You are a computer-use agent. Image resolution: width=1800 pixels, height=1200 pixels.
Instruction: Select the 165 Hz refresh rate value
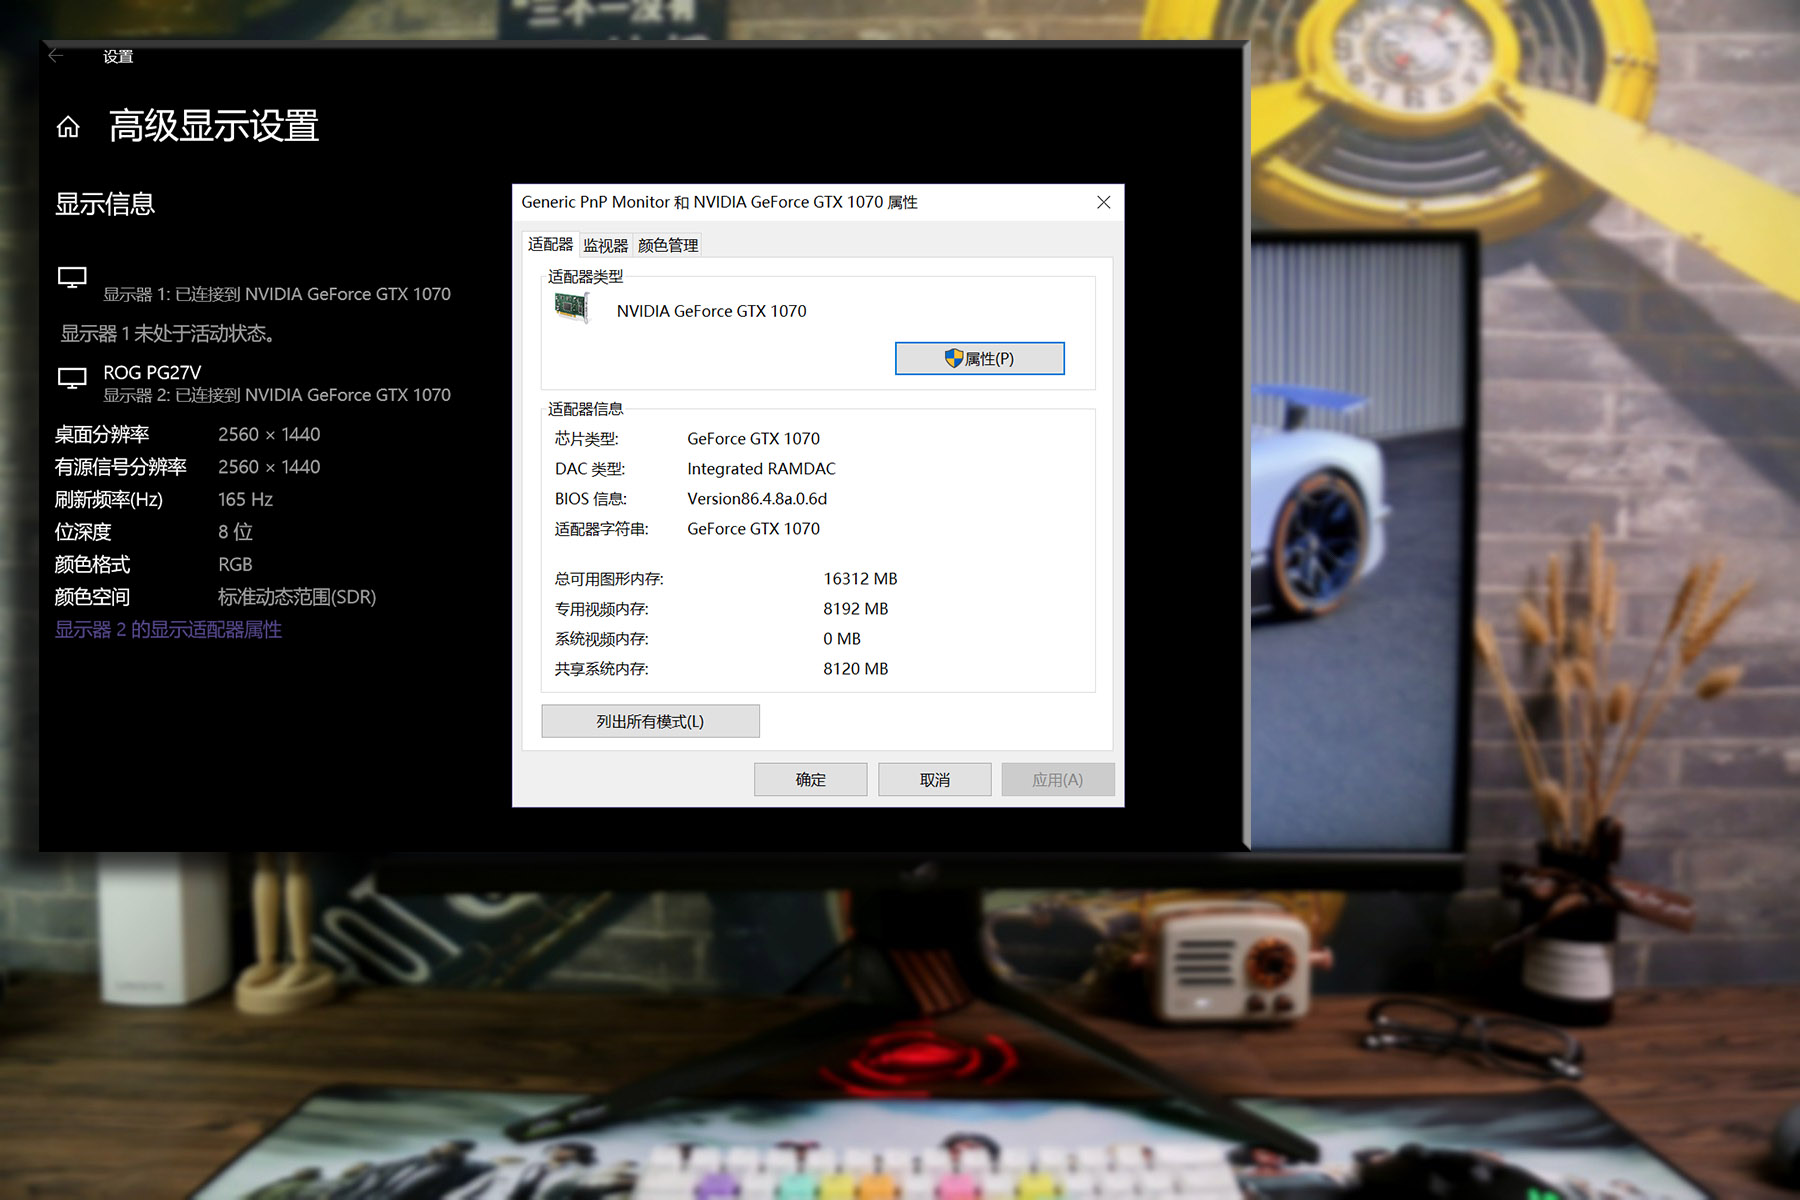click(245, 499)
